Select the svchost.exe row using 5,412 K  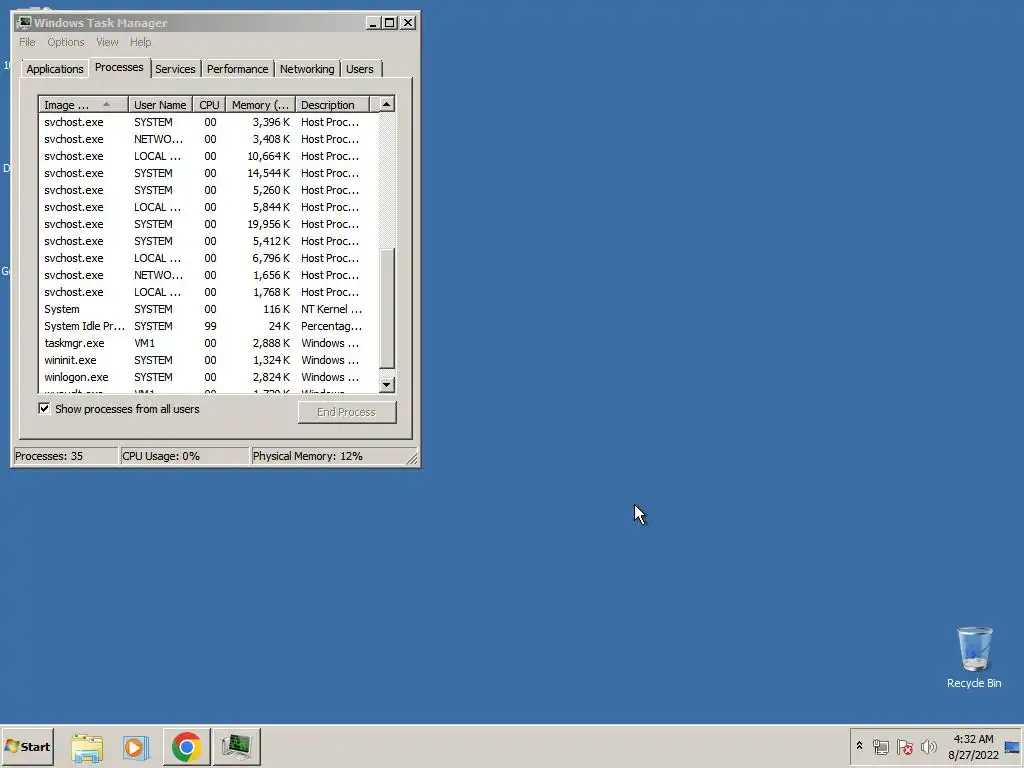click(209, 241)
